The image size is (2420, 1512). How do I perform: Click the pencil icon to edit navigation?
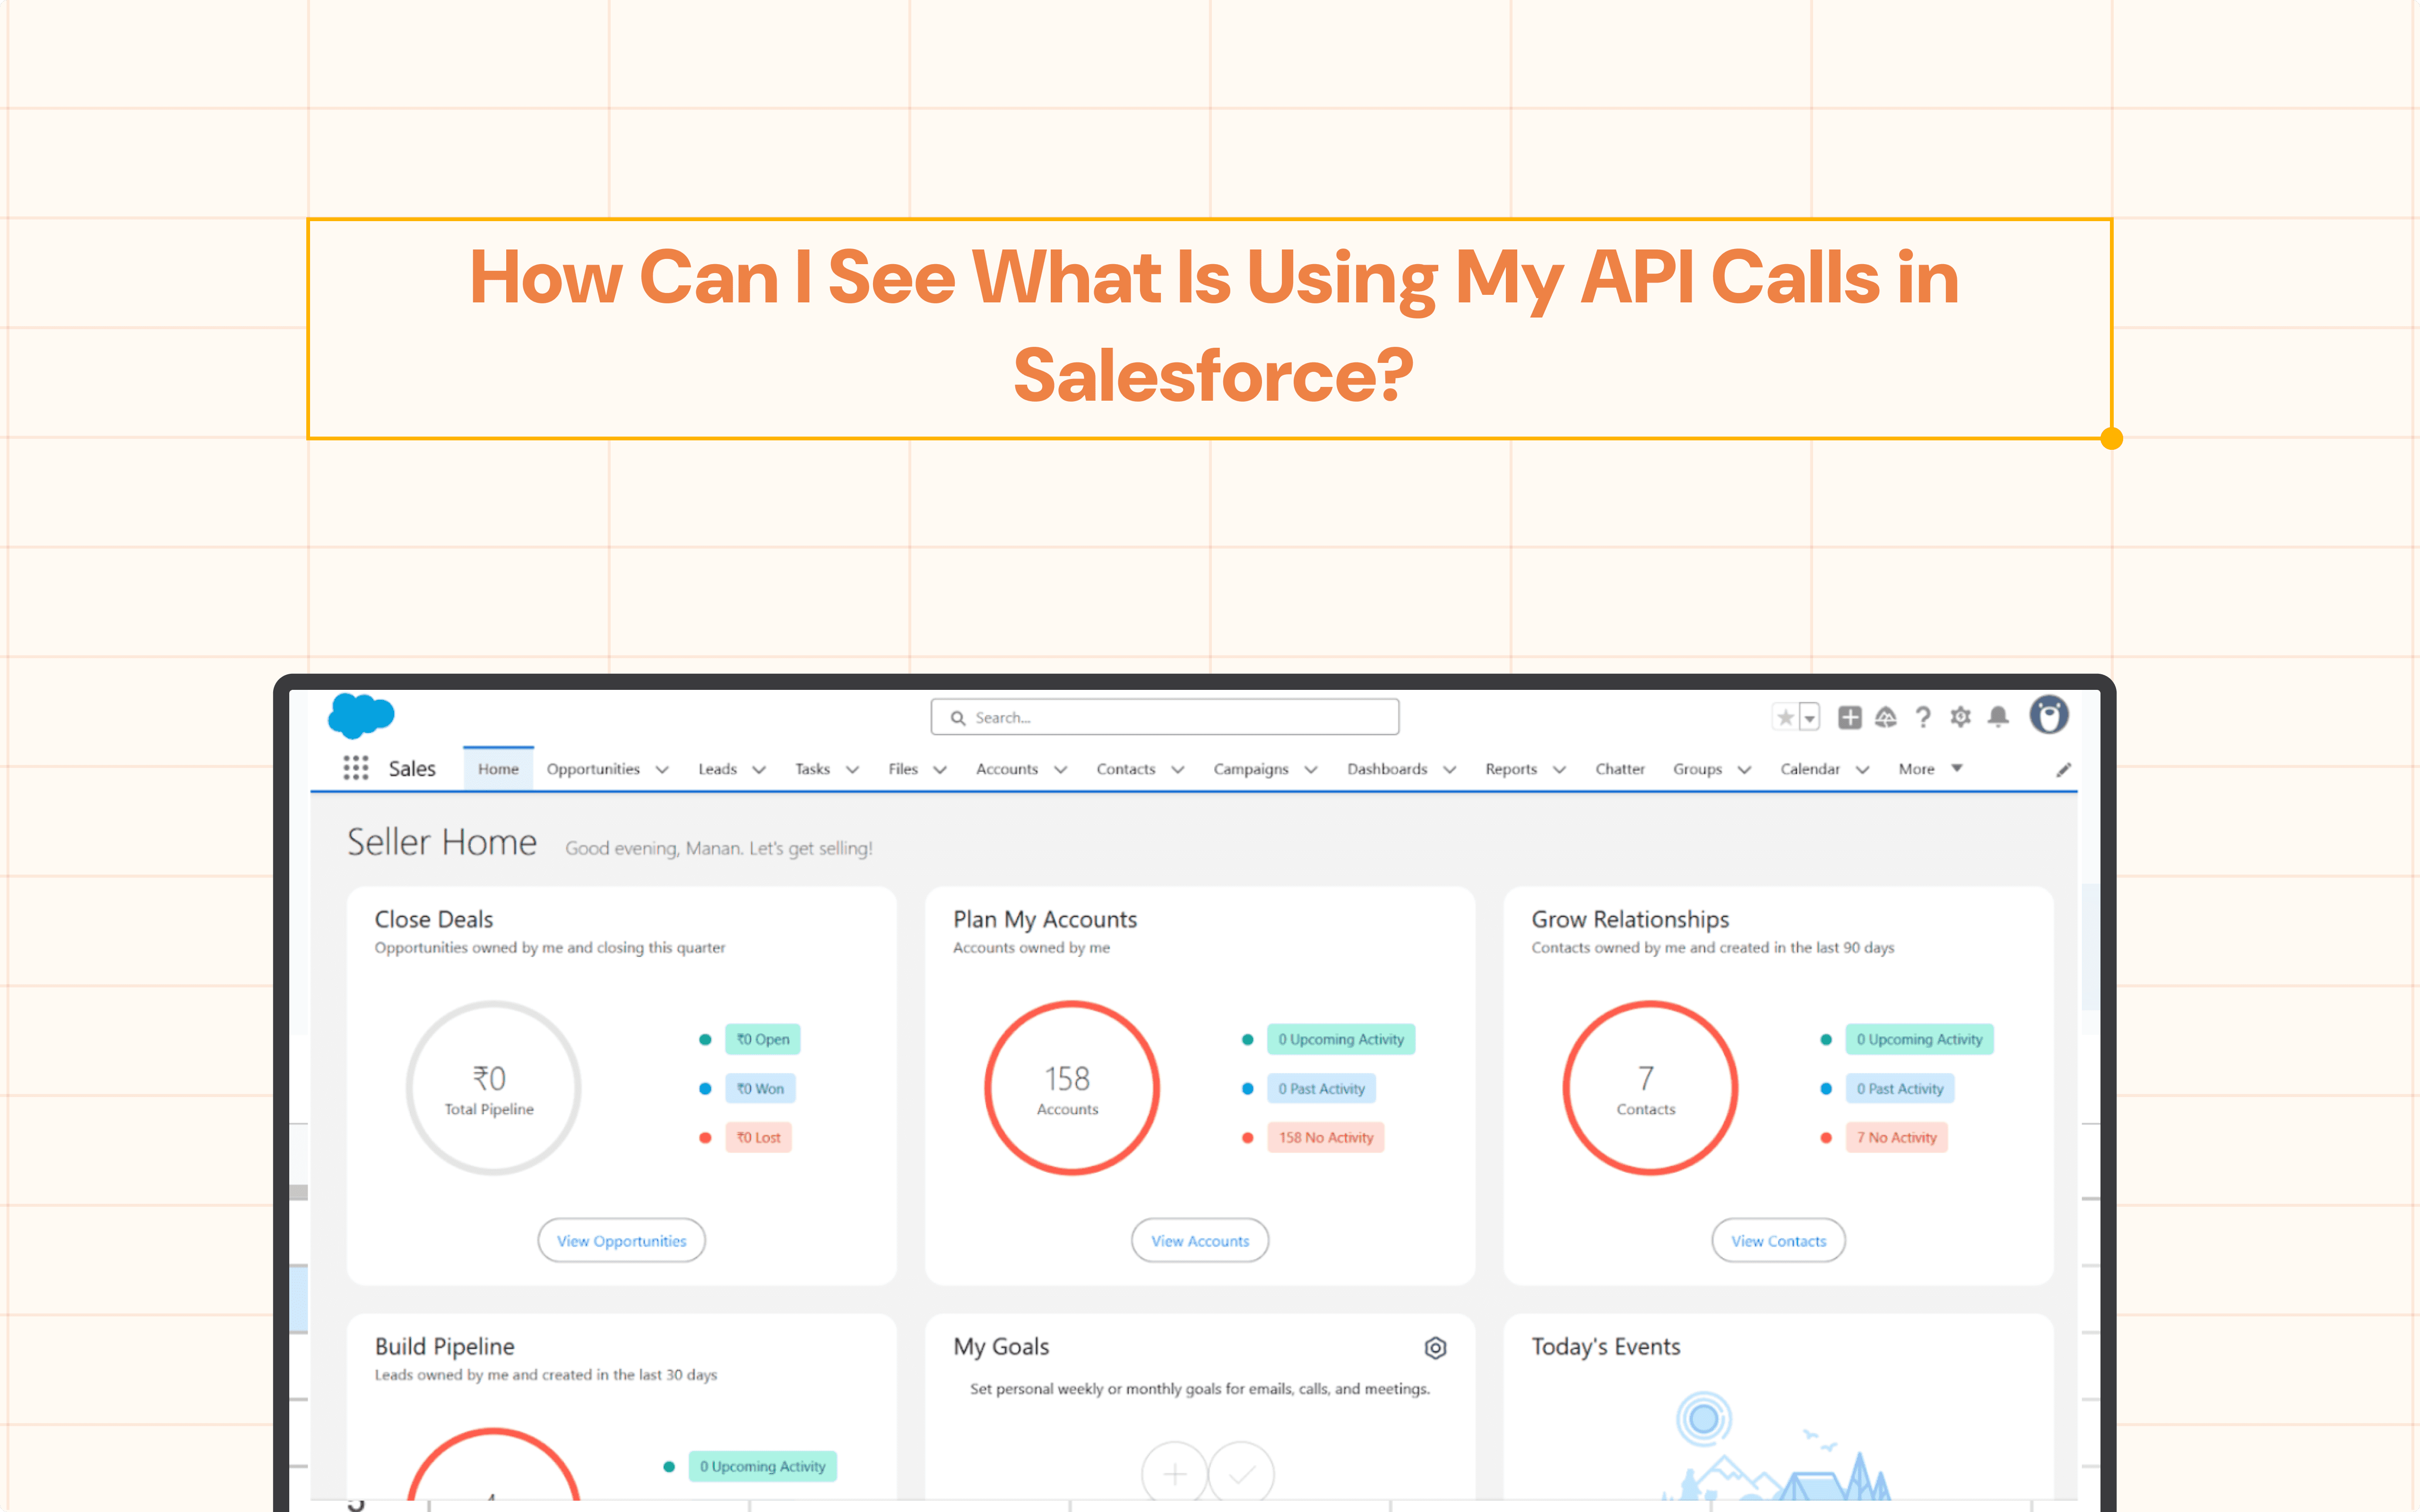(2063, 769)
